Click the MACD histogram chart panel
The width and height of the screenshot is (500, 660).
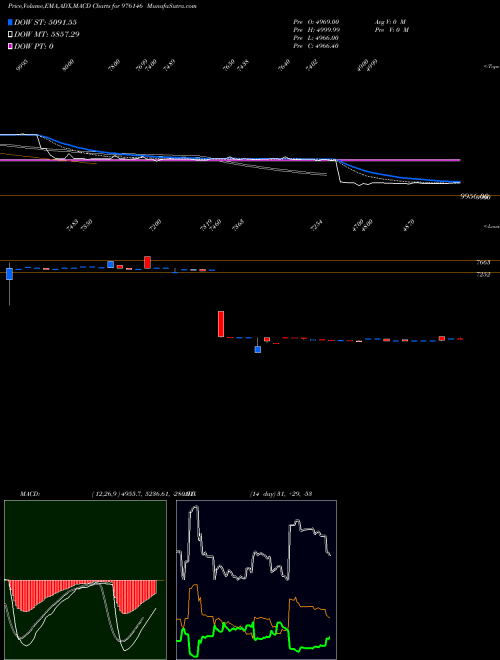[x=85, y=580]
